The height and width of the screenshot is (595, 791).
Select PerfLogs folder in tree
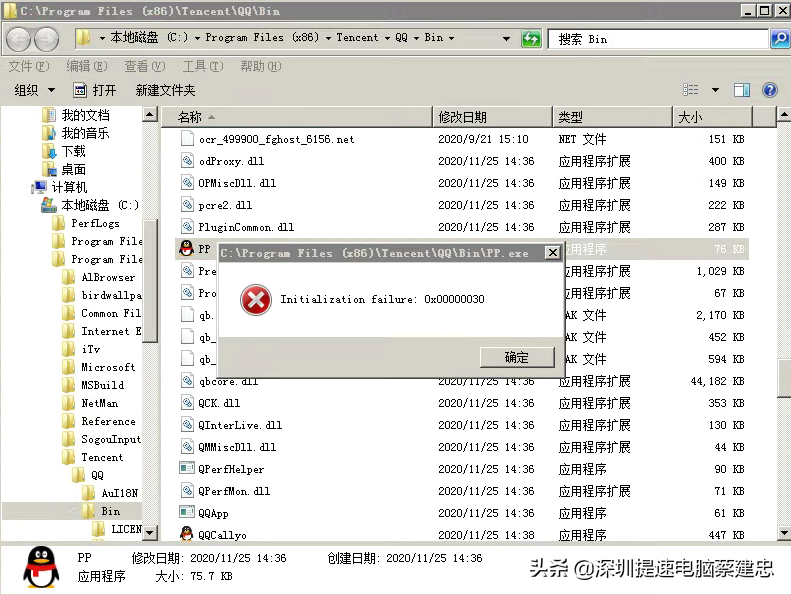95,223
